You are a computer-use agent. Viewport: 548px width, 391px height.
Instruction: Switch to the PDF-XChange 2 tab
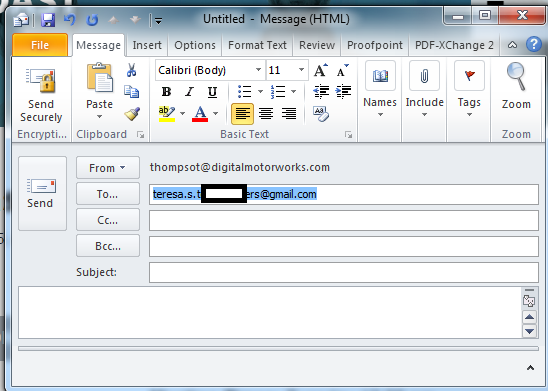click(454, 45)
